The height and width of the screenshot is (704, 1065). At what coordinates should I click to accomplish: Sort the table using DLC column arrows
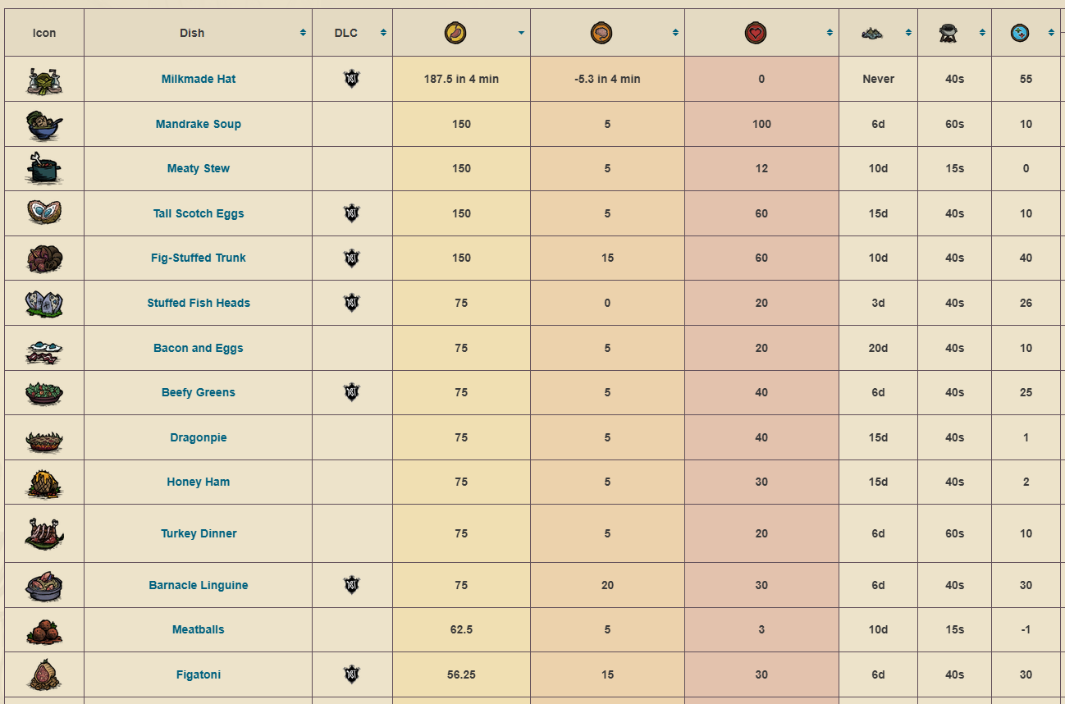click(x=383, y=33)
